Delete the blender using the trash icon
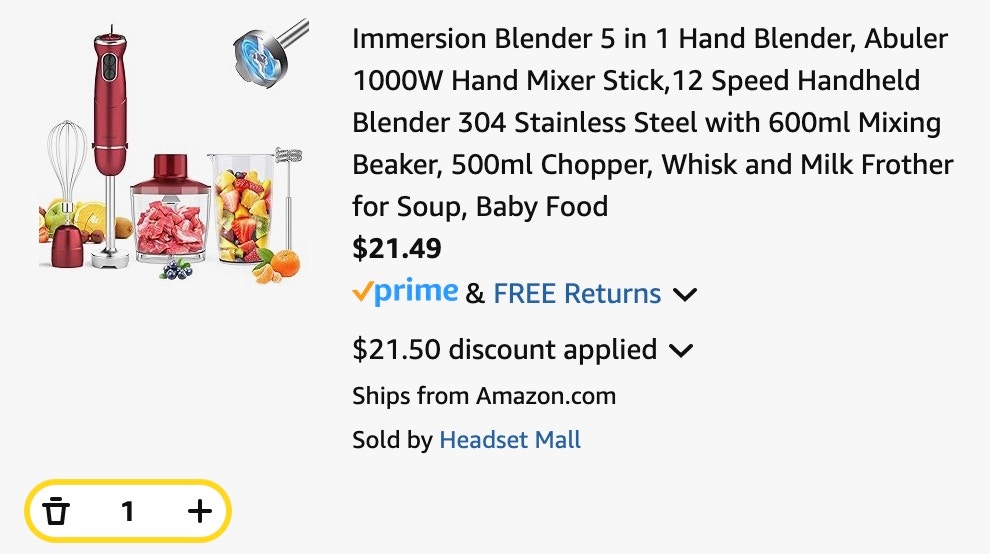The width and height of the screenshot is (990, 554). (58, 512)
